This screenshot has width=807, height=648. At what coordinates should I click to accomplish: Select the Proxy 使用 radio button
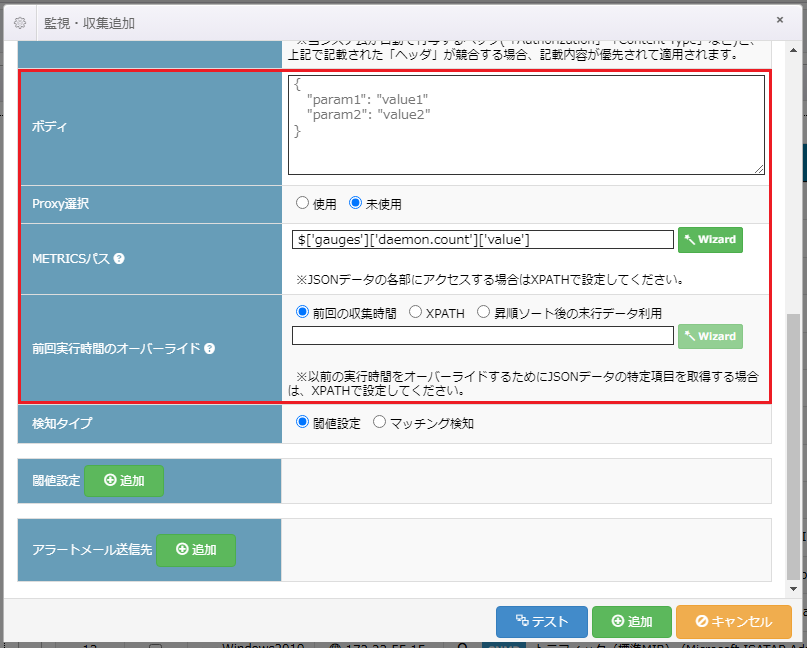point(302,203)
